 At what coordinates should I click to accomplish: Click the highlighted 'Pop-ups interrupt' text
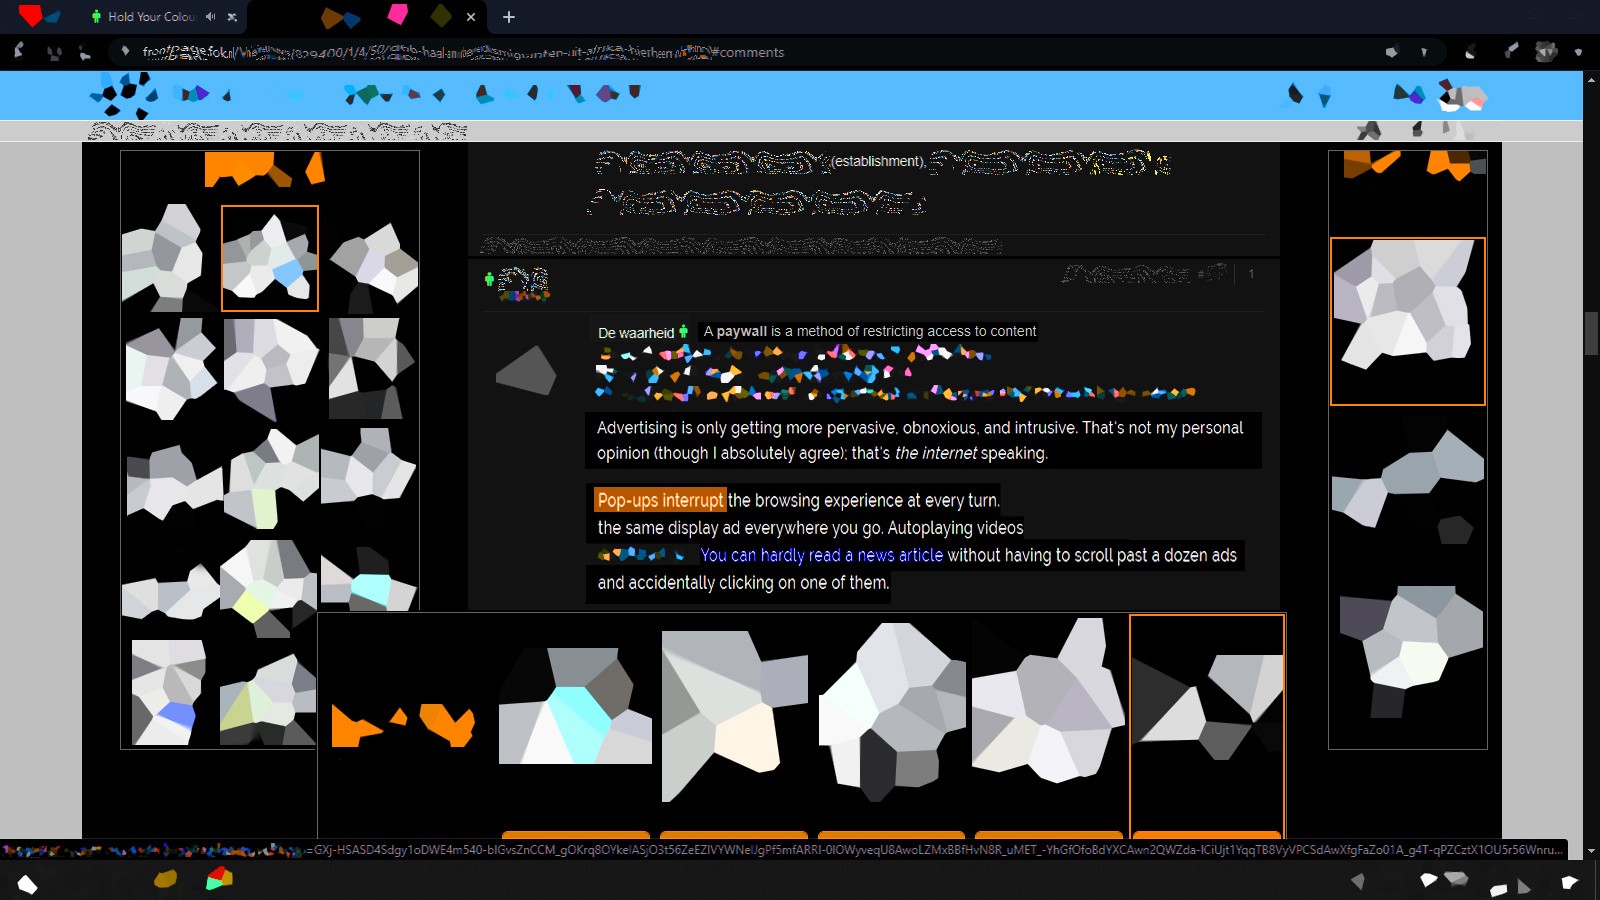[660, 500]
